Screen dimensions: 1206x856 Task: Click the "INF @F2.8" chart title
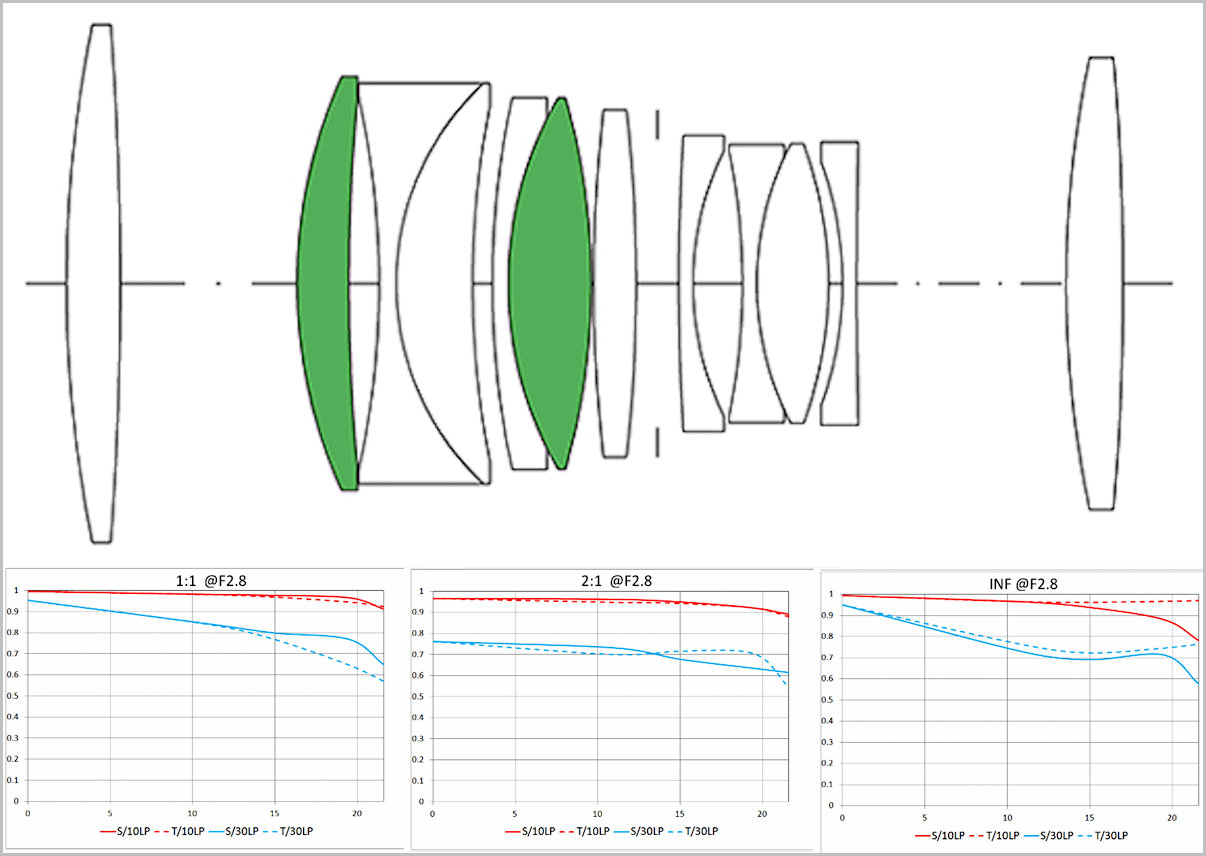coord(1020,584)
